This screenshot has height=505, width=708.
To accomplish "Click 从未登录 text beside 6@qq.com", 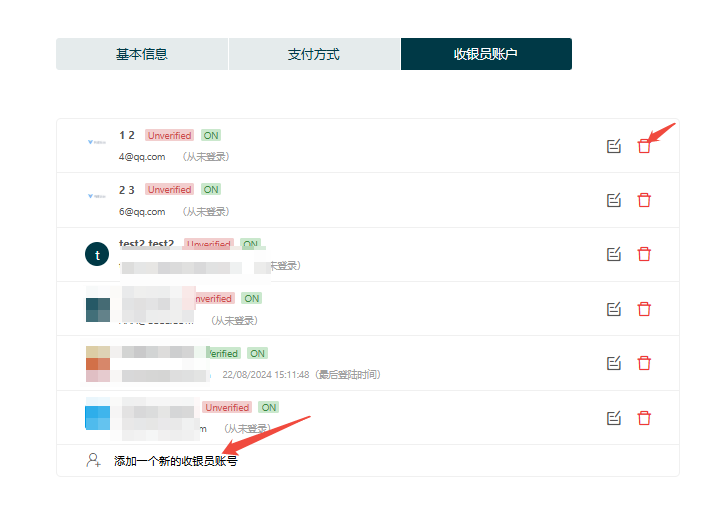I will 206,211.
